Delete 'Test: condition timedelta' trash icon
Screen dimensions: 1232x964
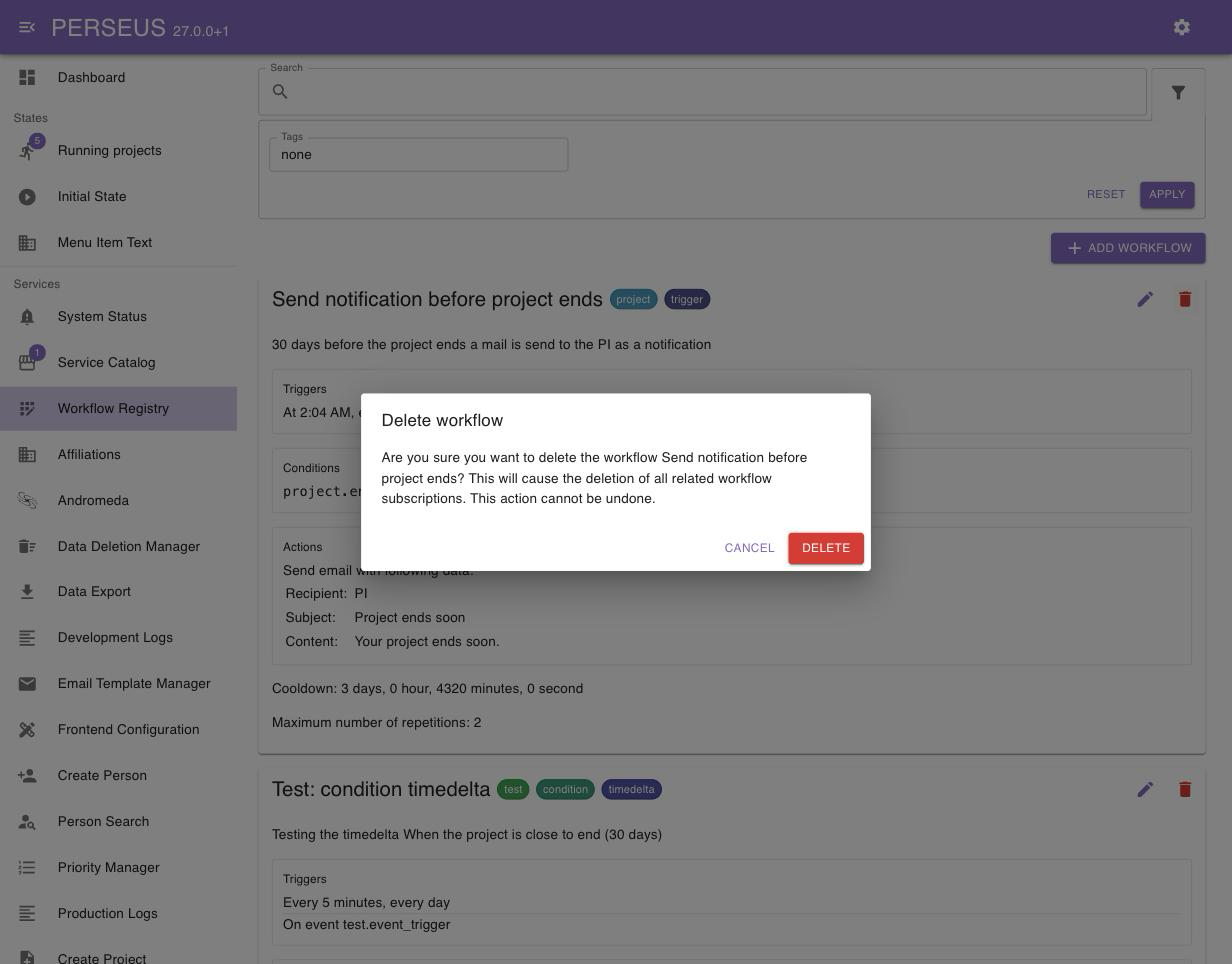(x=1185, y=789)
